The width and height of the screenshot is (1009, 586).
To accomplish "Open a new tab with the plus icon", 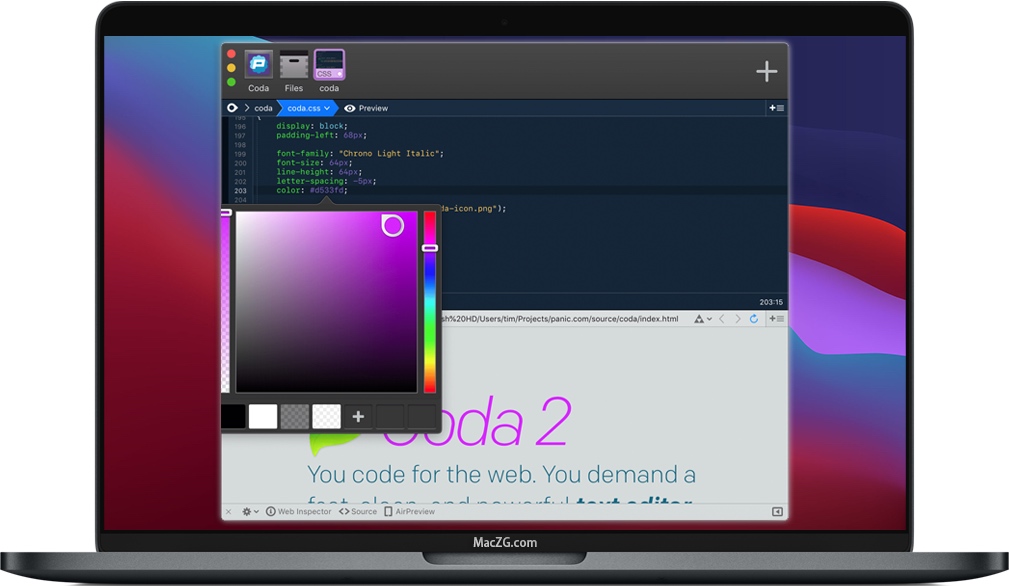I will tap(766, 70).
